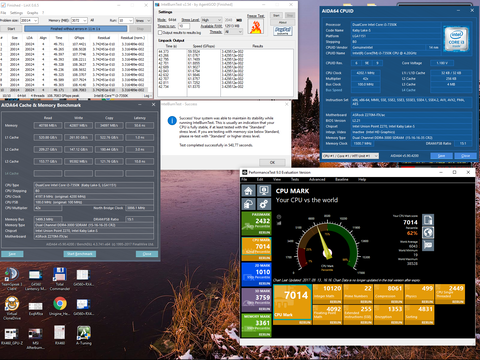Screen dimensions: 480x360
Task: Open Run count dropdown in LinX
Action: click(126, 21)
